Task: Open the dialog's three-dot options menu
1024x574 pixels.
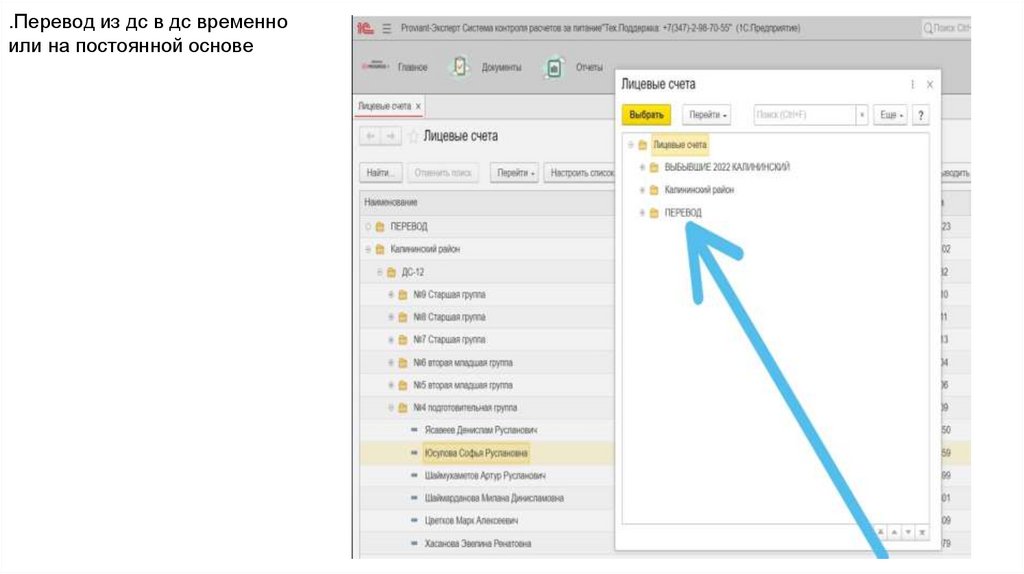Action: (x=912, y=84)
